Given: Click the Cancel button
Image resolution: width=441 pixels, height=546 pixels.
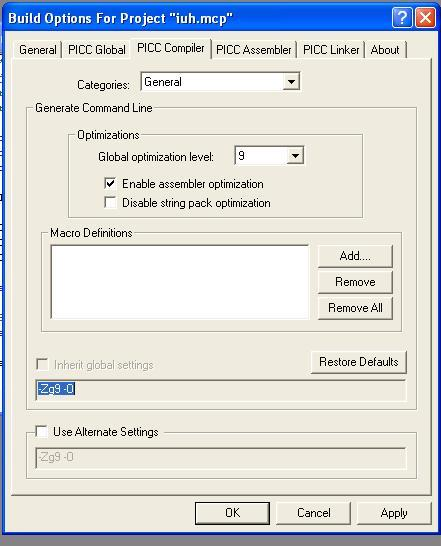Looking at the screenshot, I should 314,513.
